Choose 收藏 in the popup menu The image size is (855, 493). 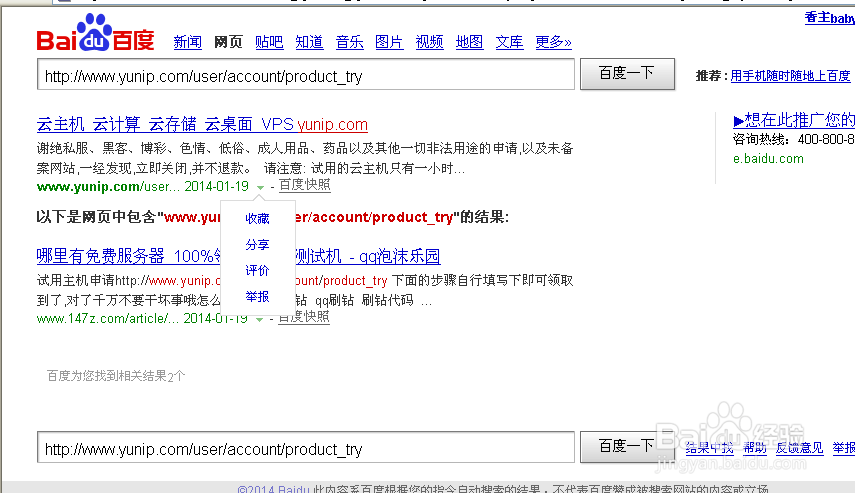pyautogui.click(x=257, y=219)
